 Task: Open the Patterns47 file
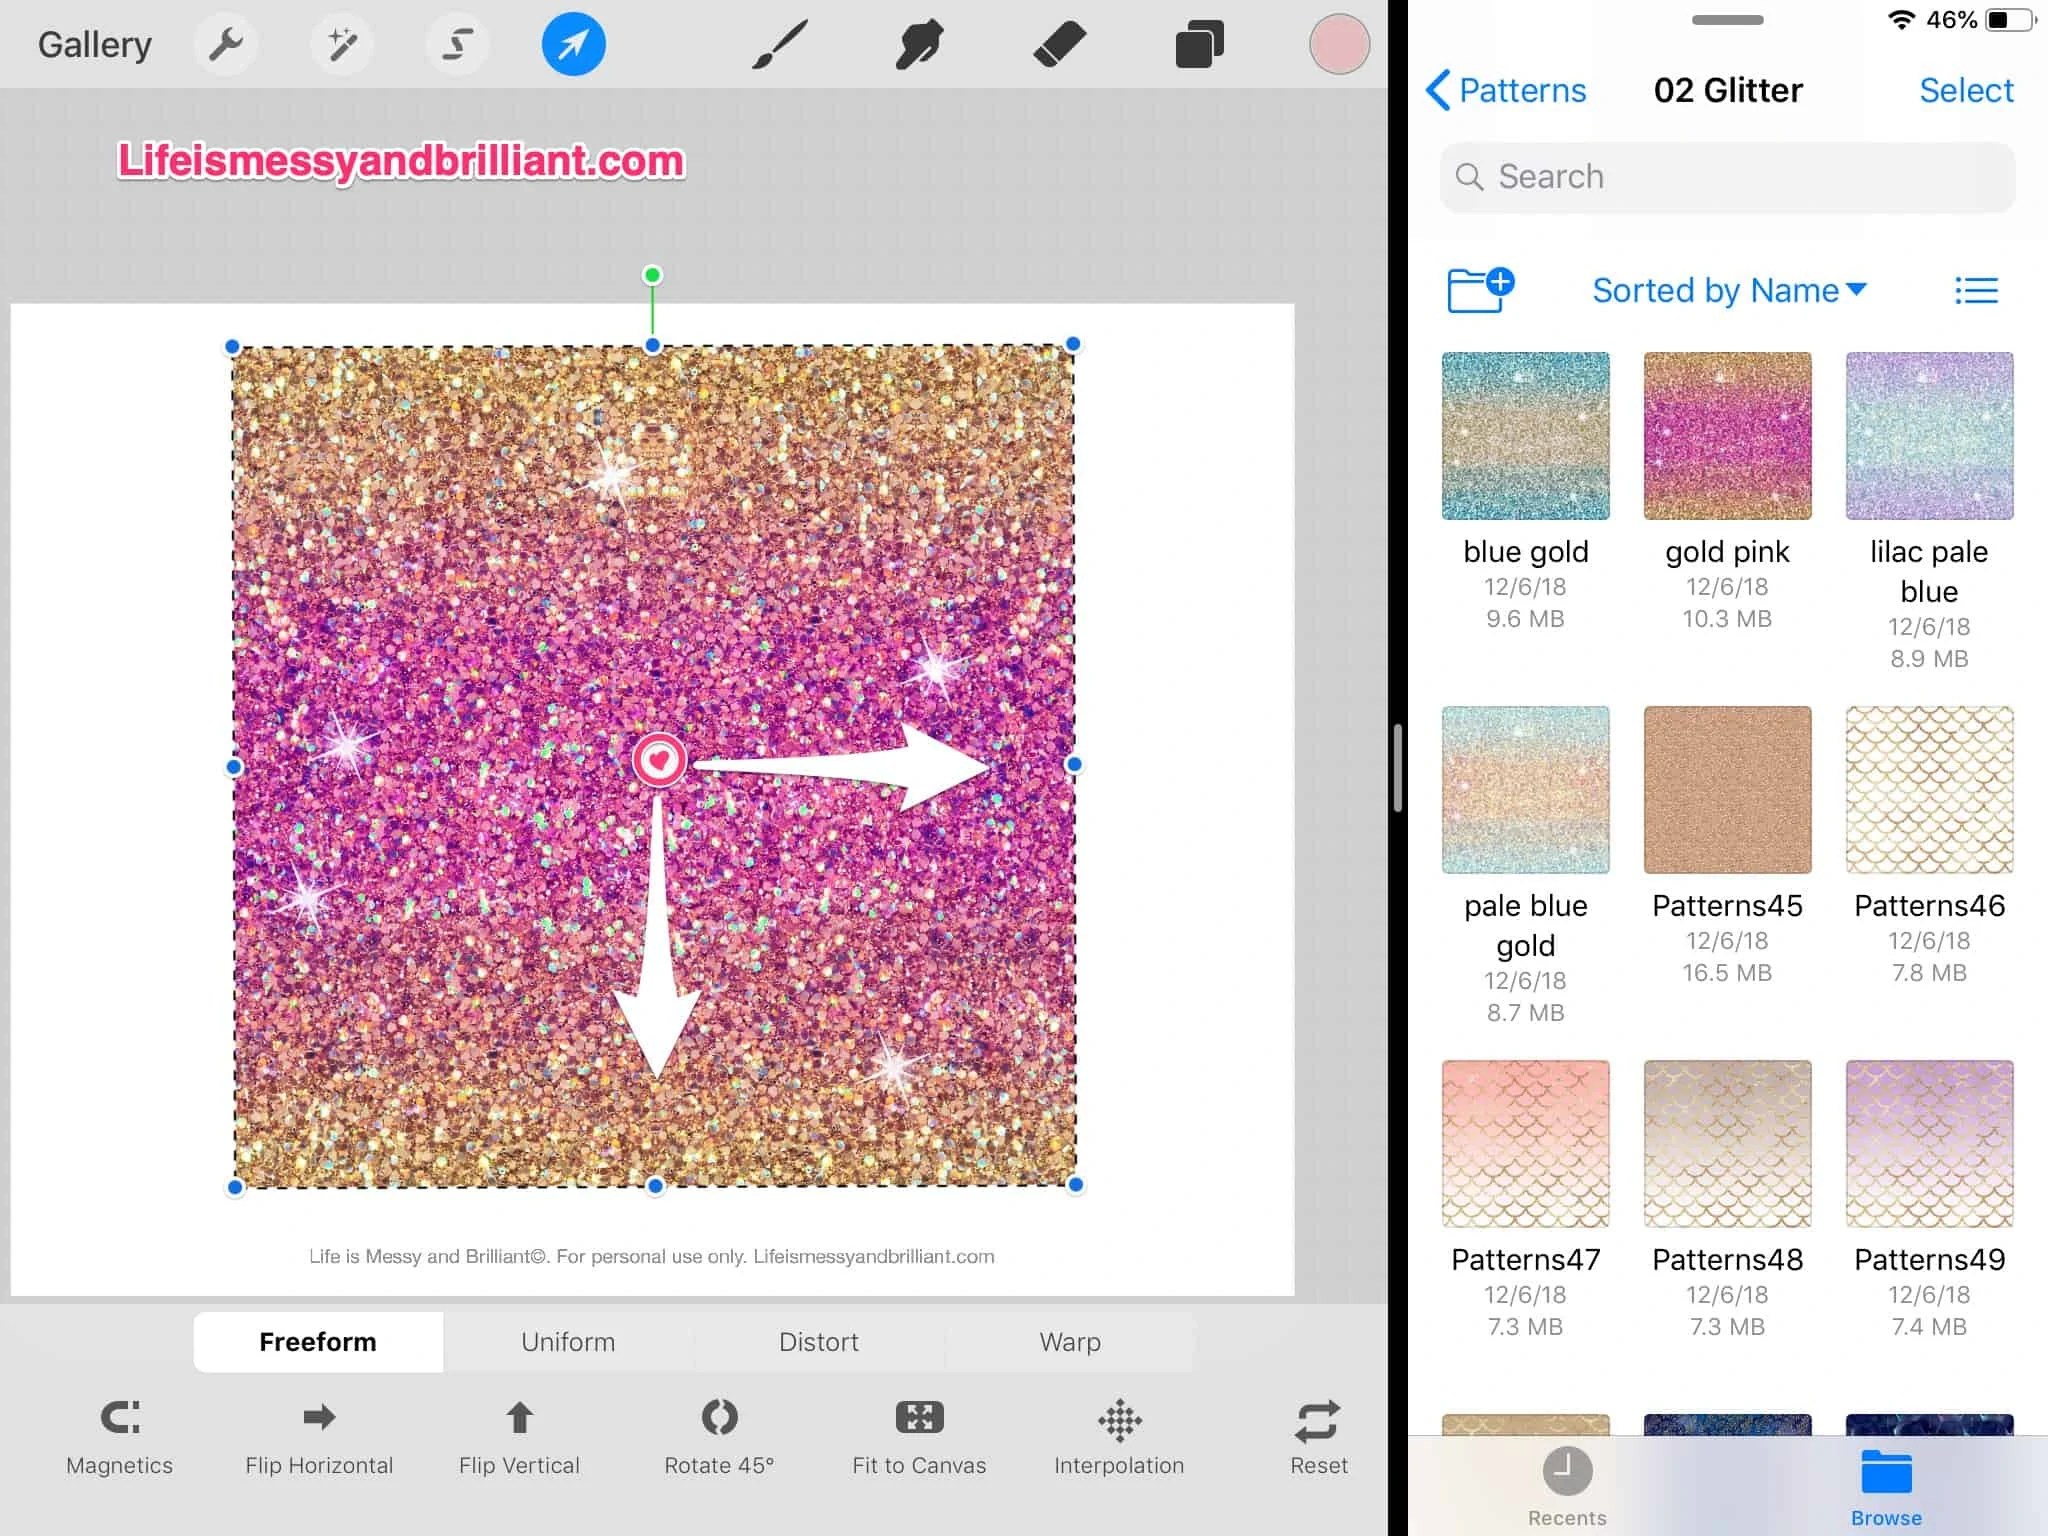tap(1526, 1144)
